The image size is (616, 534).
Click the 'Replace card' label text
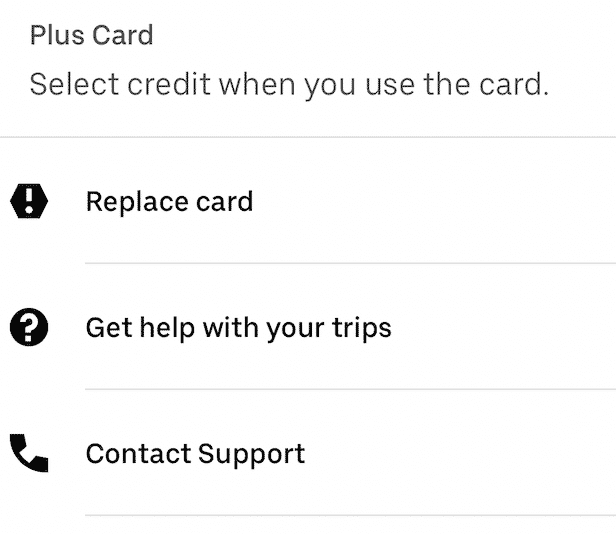click(169, 202)
